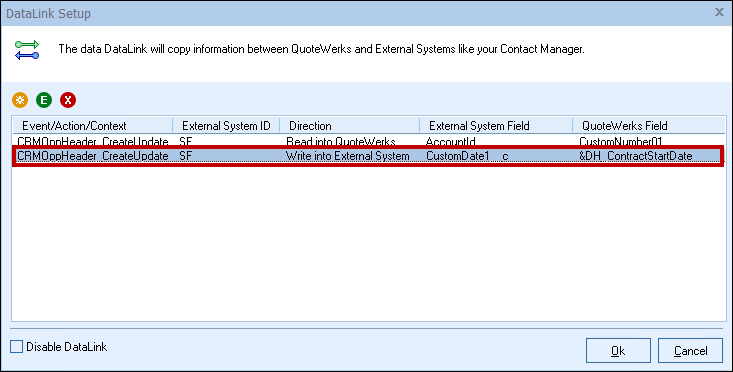Click the Cancel button
The image size is (733, 372).
point(690,351)
